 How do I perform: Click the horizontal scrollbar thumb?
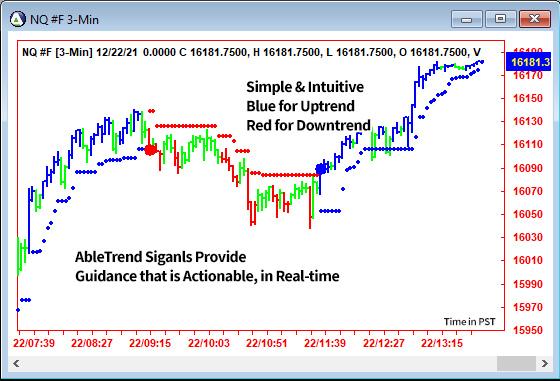tap(516, 364)
